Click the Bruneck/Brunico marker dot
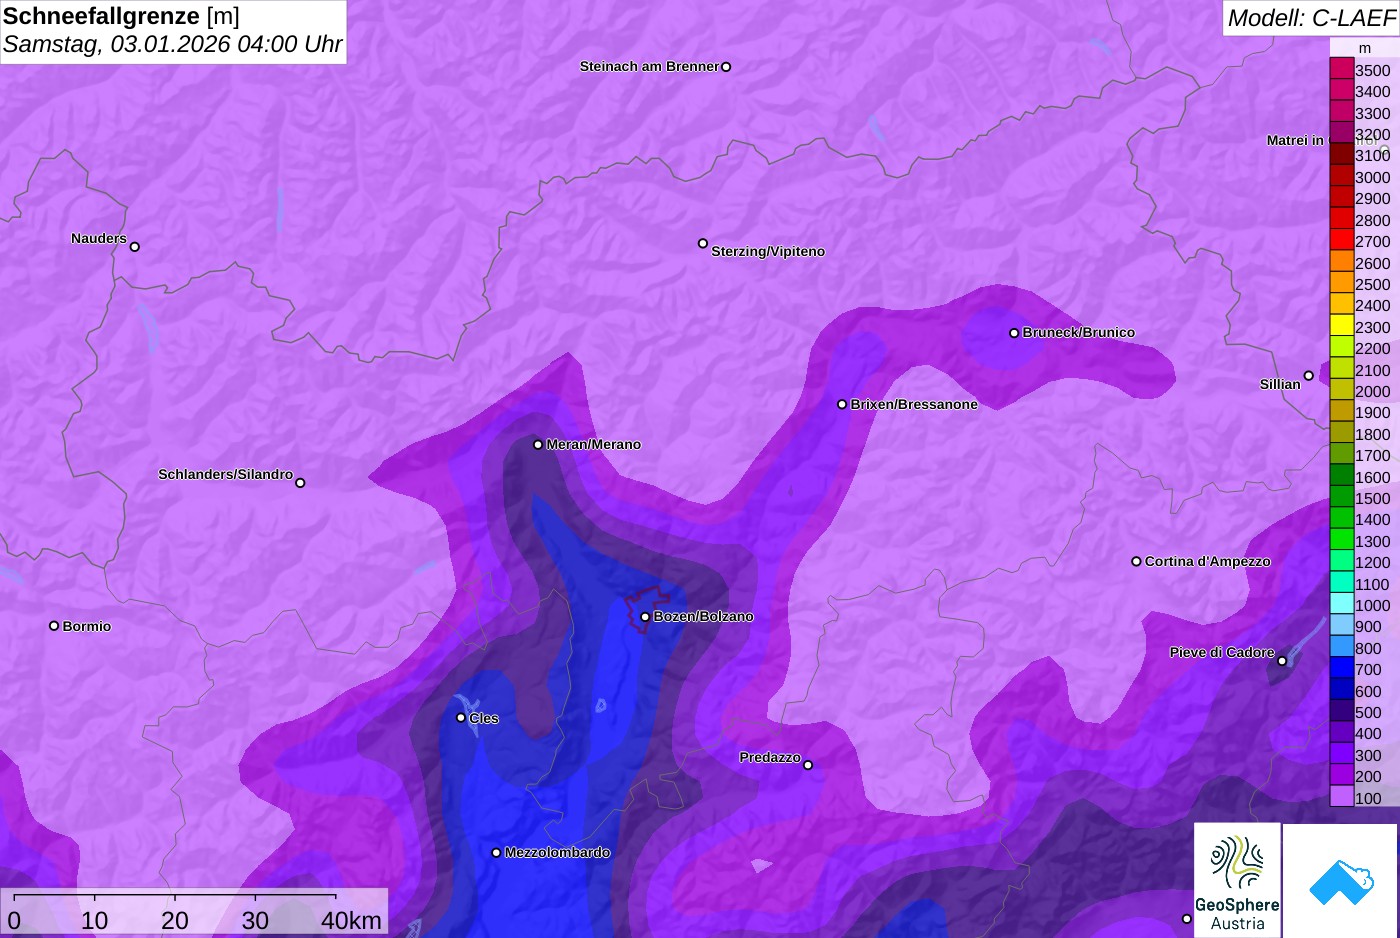This screenshot has height=938, width=1400. [x=1014, y=333]
